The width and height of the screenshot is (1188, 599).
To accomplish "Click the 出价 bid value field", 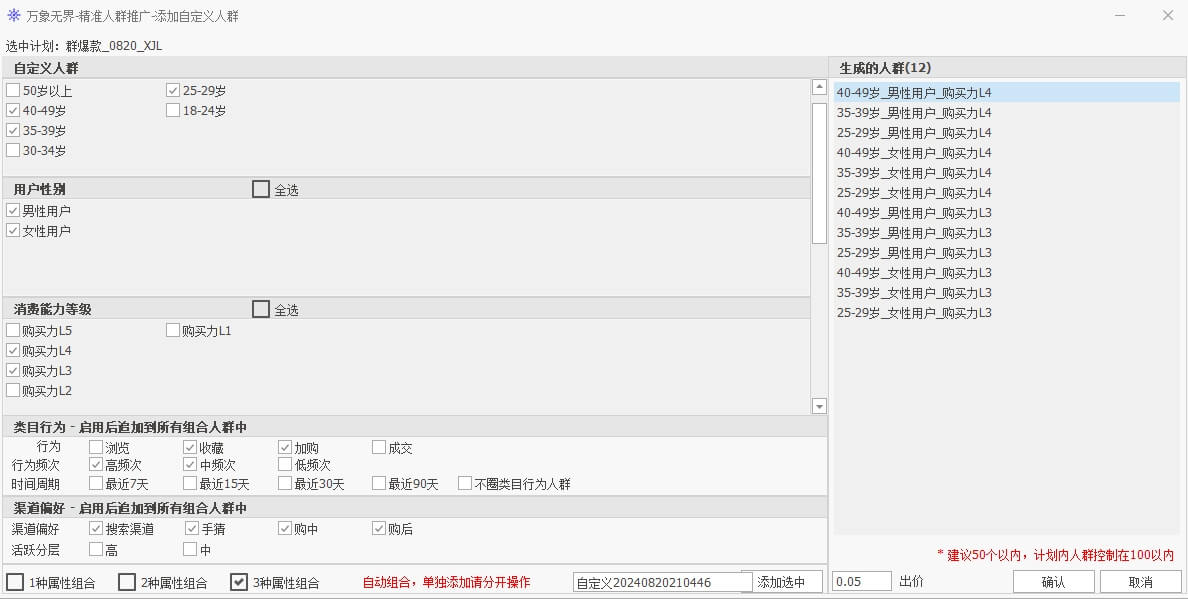I will tap(861, 582).
